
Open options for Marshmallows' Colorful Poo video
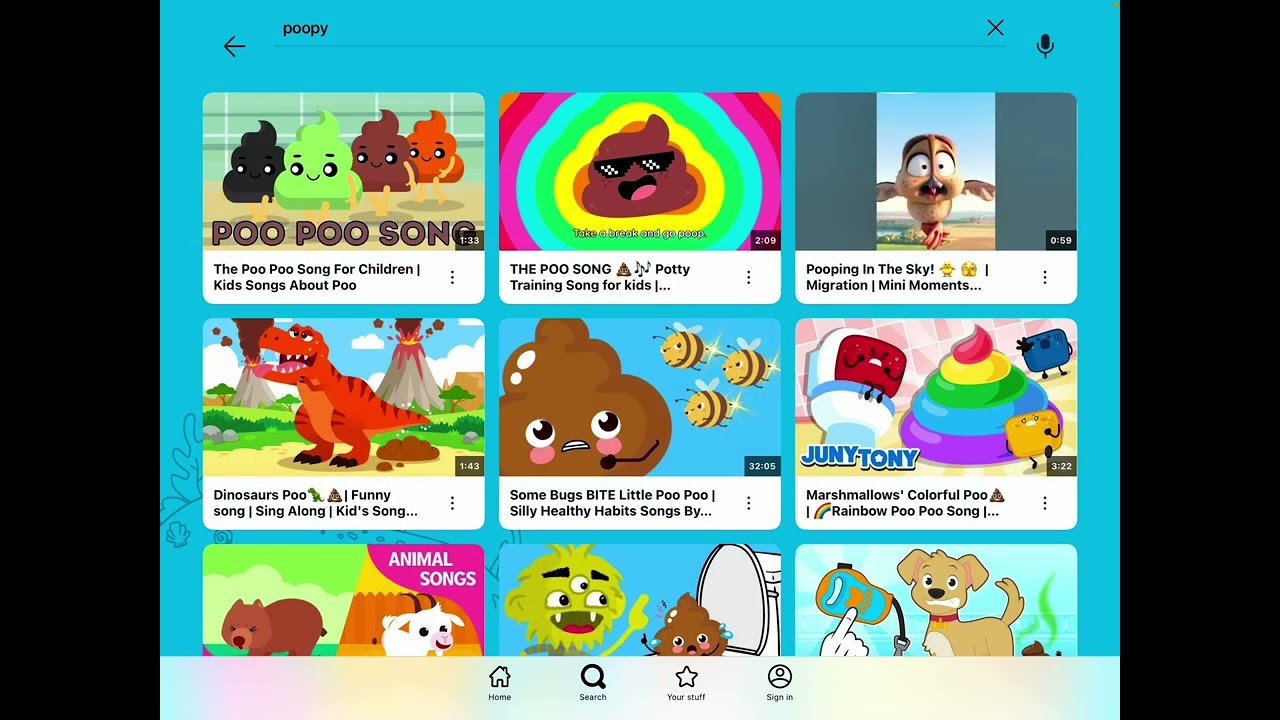click(1045, 503)
